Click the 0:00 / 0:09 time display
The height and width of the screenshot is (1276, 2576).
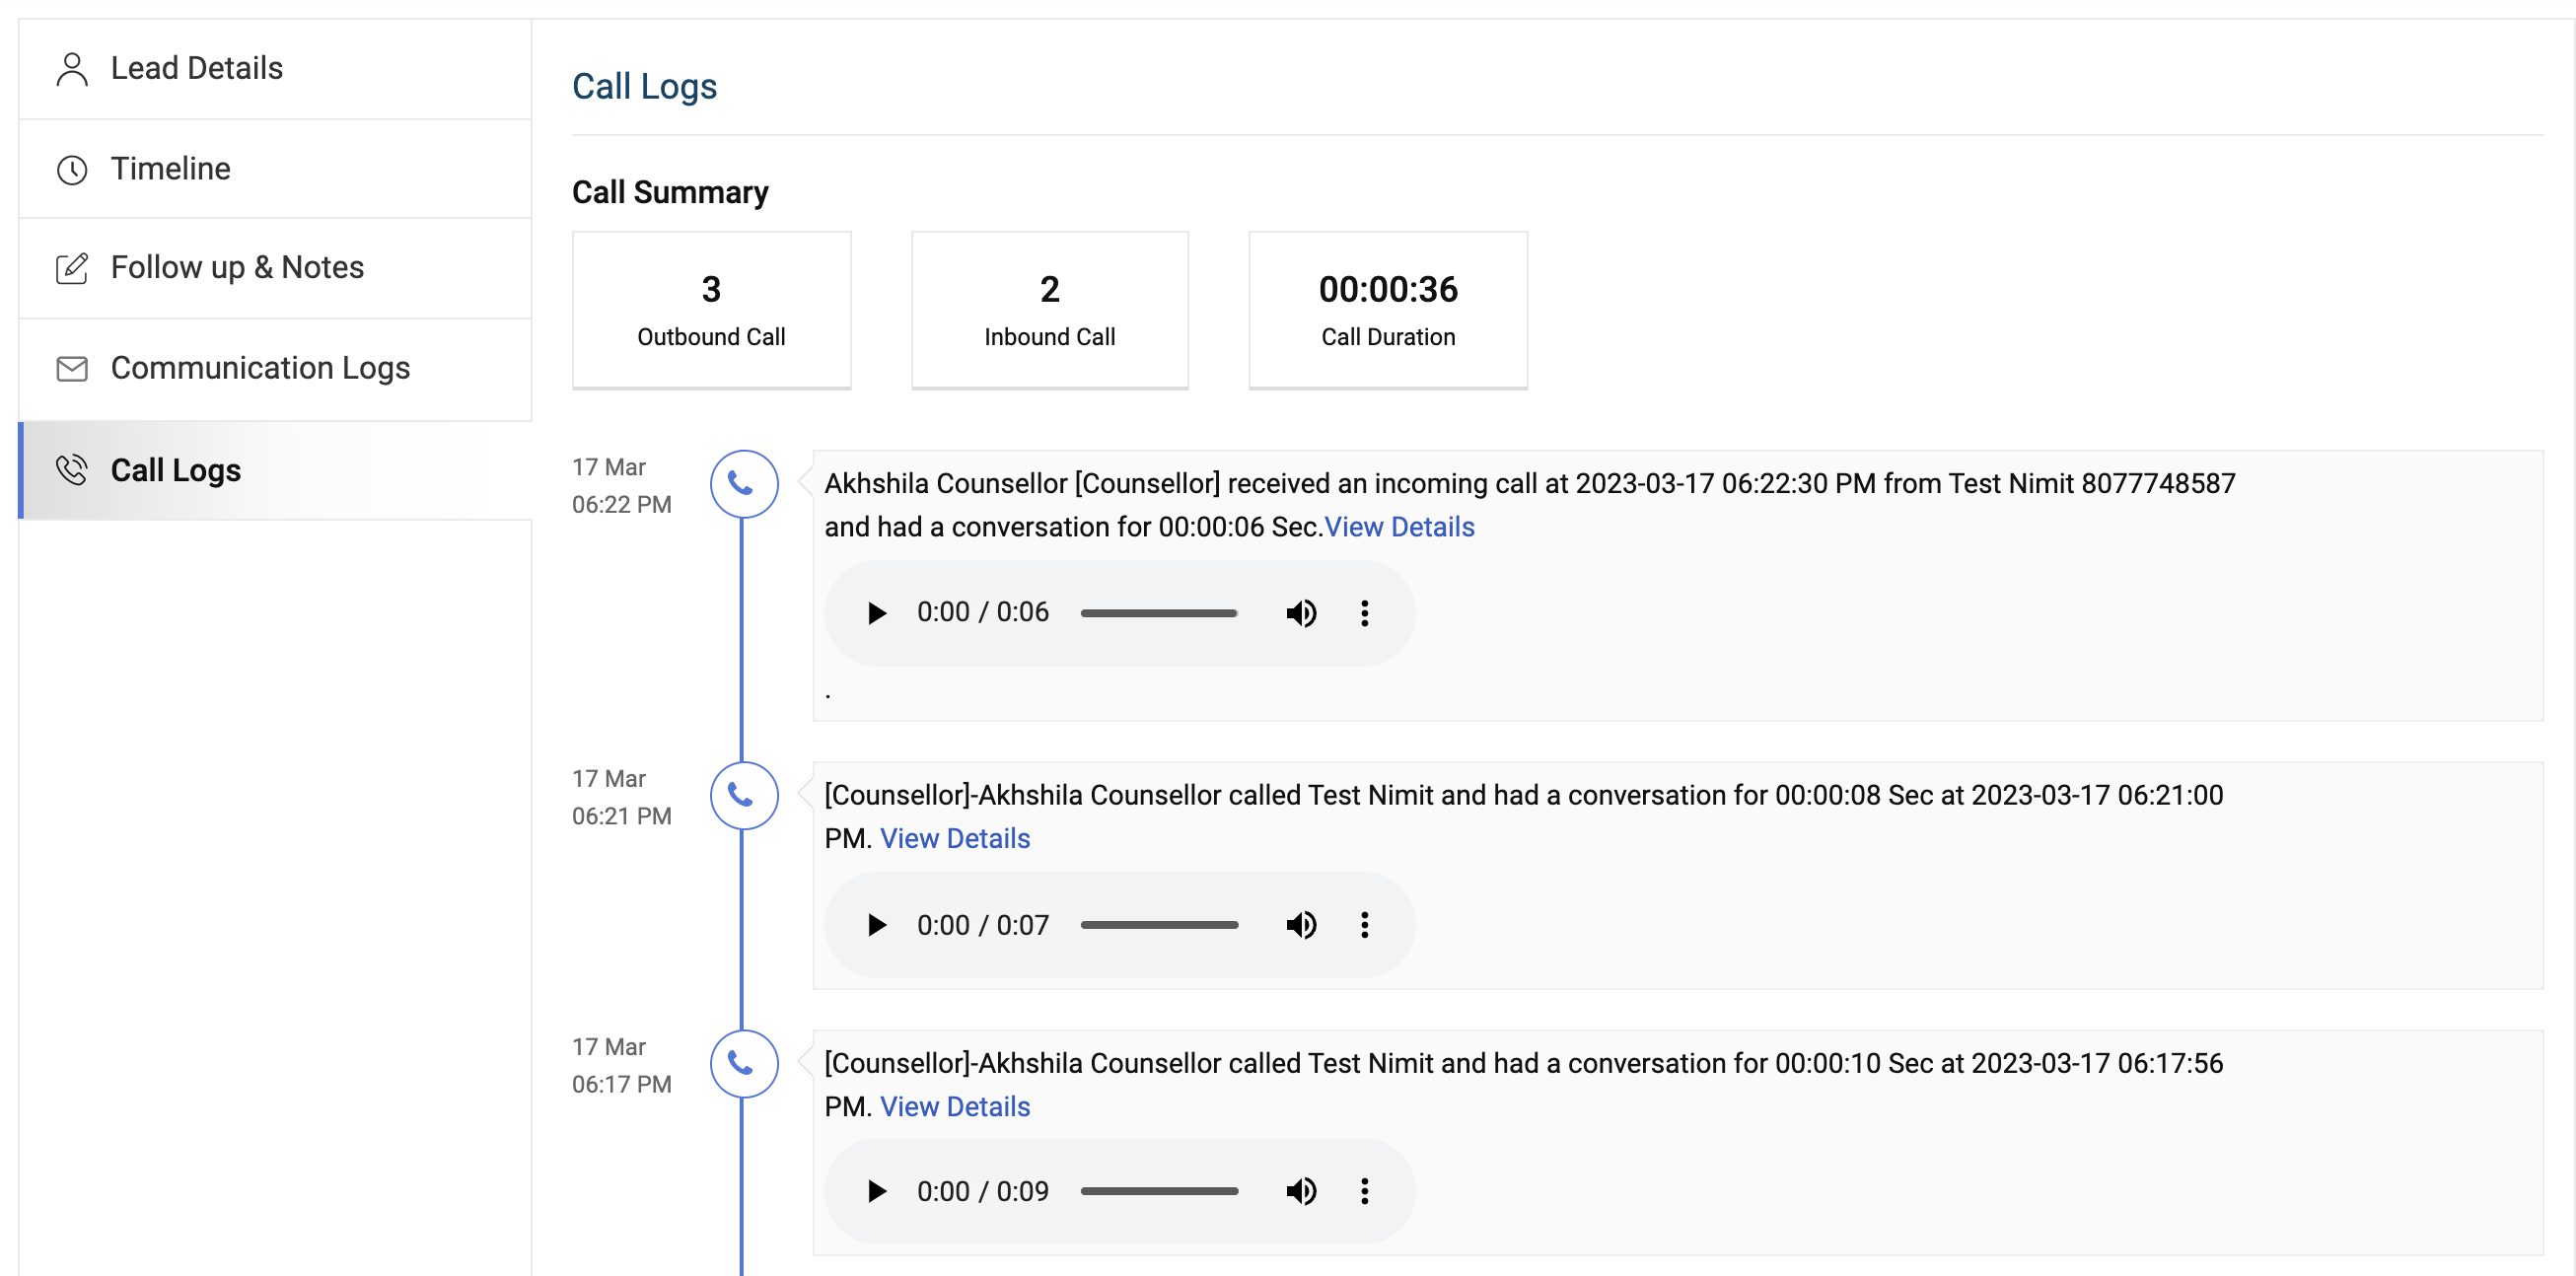pos(983,1192)
